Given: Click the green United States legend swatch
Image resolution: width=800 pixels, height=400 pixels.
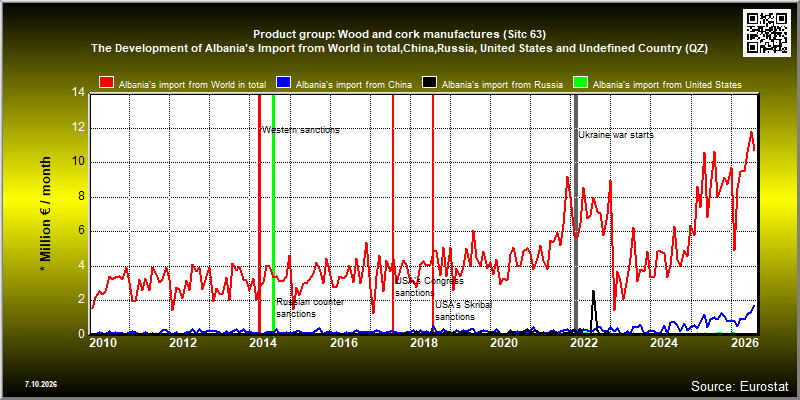Looking at the screenshot, I should click(x=581, y=84).
